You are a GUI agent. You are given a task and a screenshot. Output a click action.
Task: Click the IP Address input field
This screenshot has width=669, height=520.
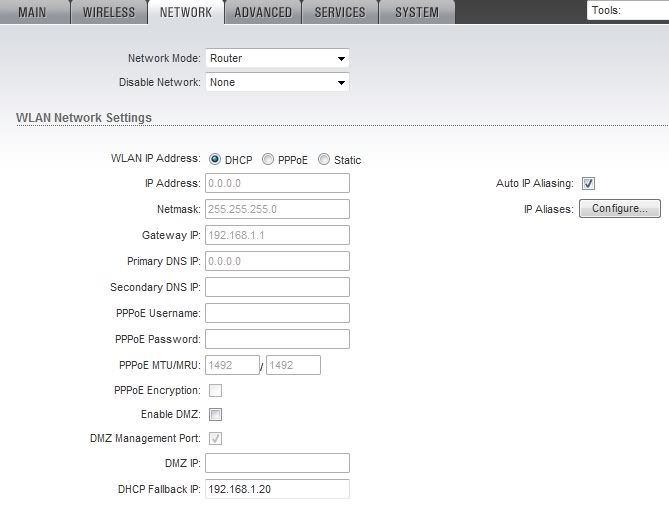[x=277, y=183]
